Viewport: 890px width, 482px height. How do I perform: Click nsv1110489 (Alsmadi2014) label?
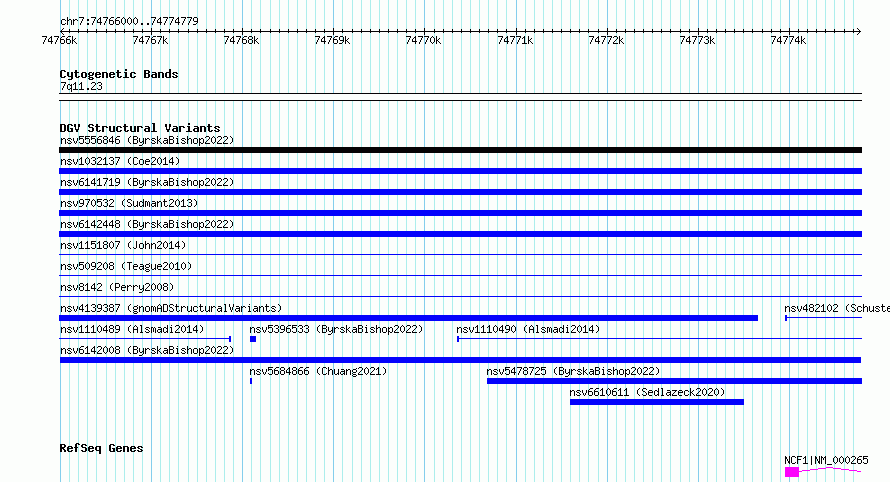point(132,329)
